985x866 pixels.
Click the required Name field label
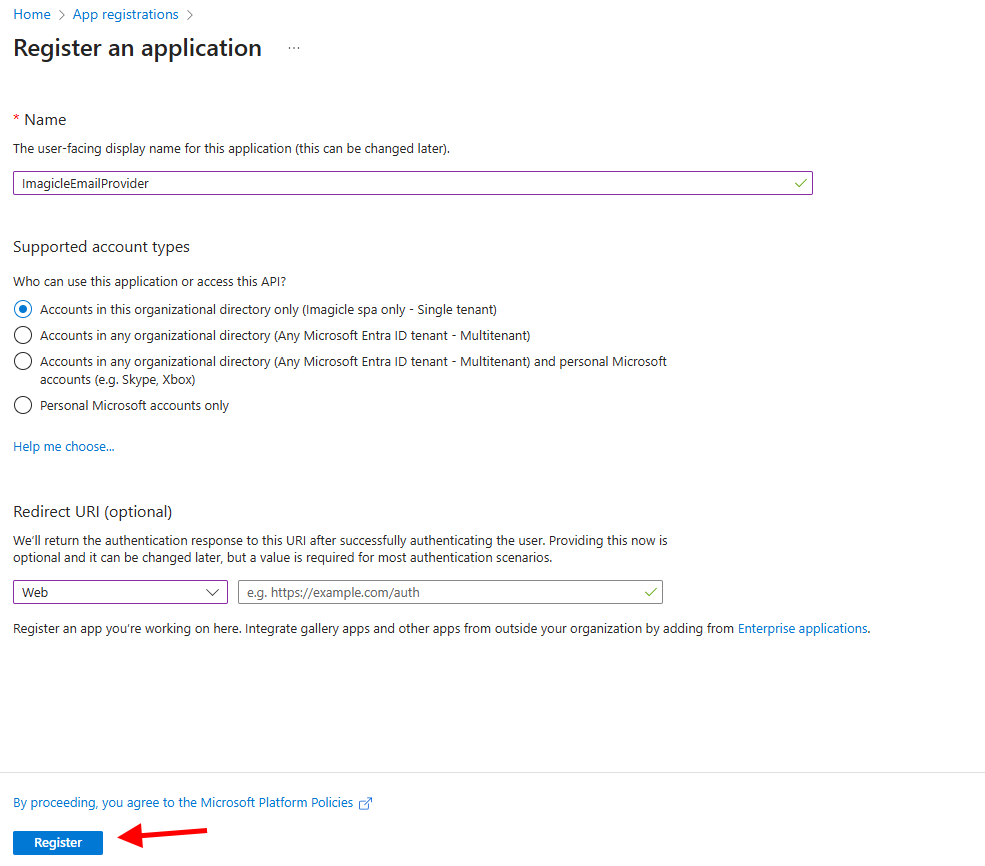tap(44, 119)
